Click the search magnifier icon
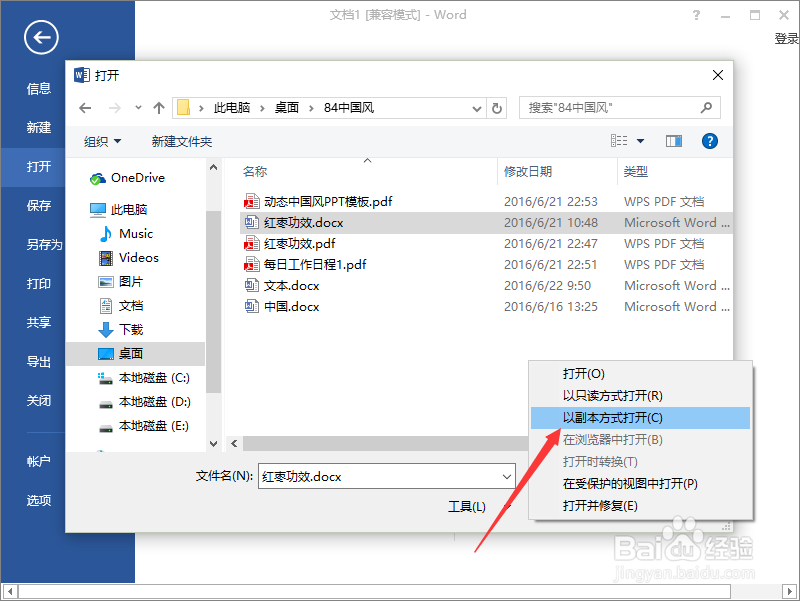800x601 pixels. coord(706,108)
